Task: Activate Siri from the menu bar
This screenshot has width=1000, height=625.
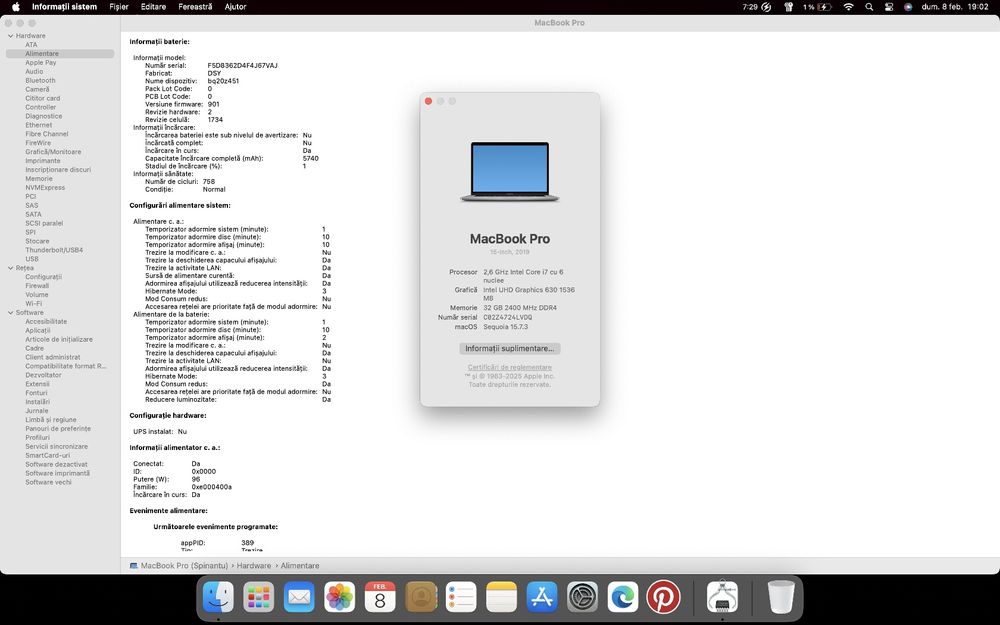Action: click(908, 7)
